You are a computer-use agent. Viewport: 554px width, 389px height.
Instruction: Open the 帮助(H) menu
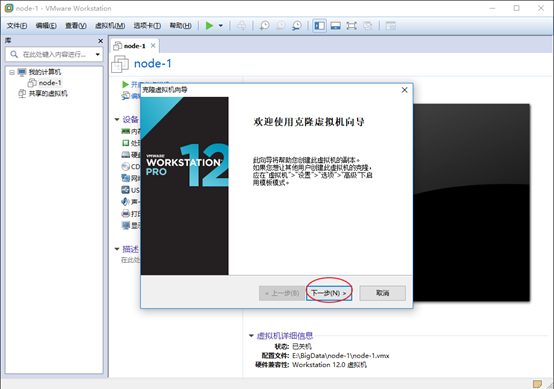(180, 25)
